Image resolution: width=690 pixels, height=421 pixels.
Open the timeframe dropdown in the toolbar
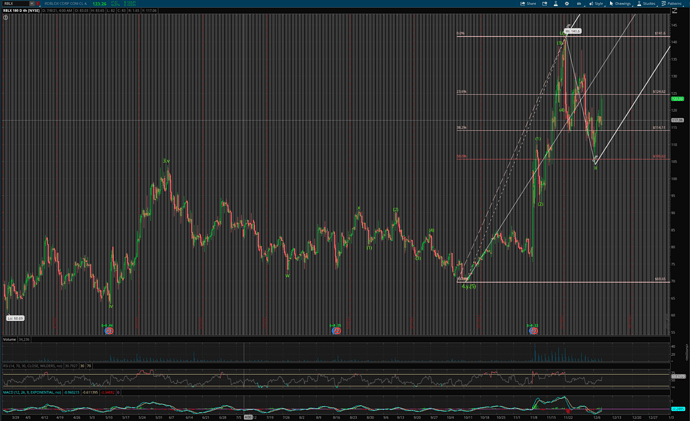(579, 4)
